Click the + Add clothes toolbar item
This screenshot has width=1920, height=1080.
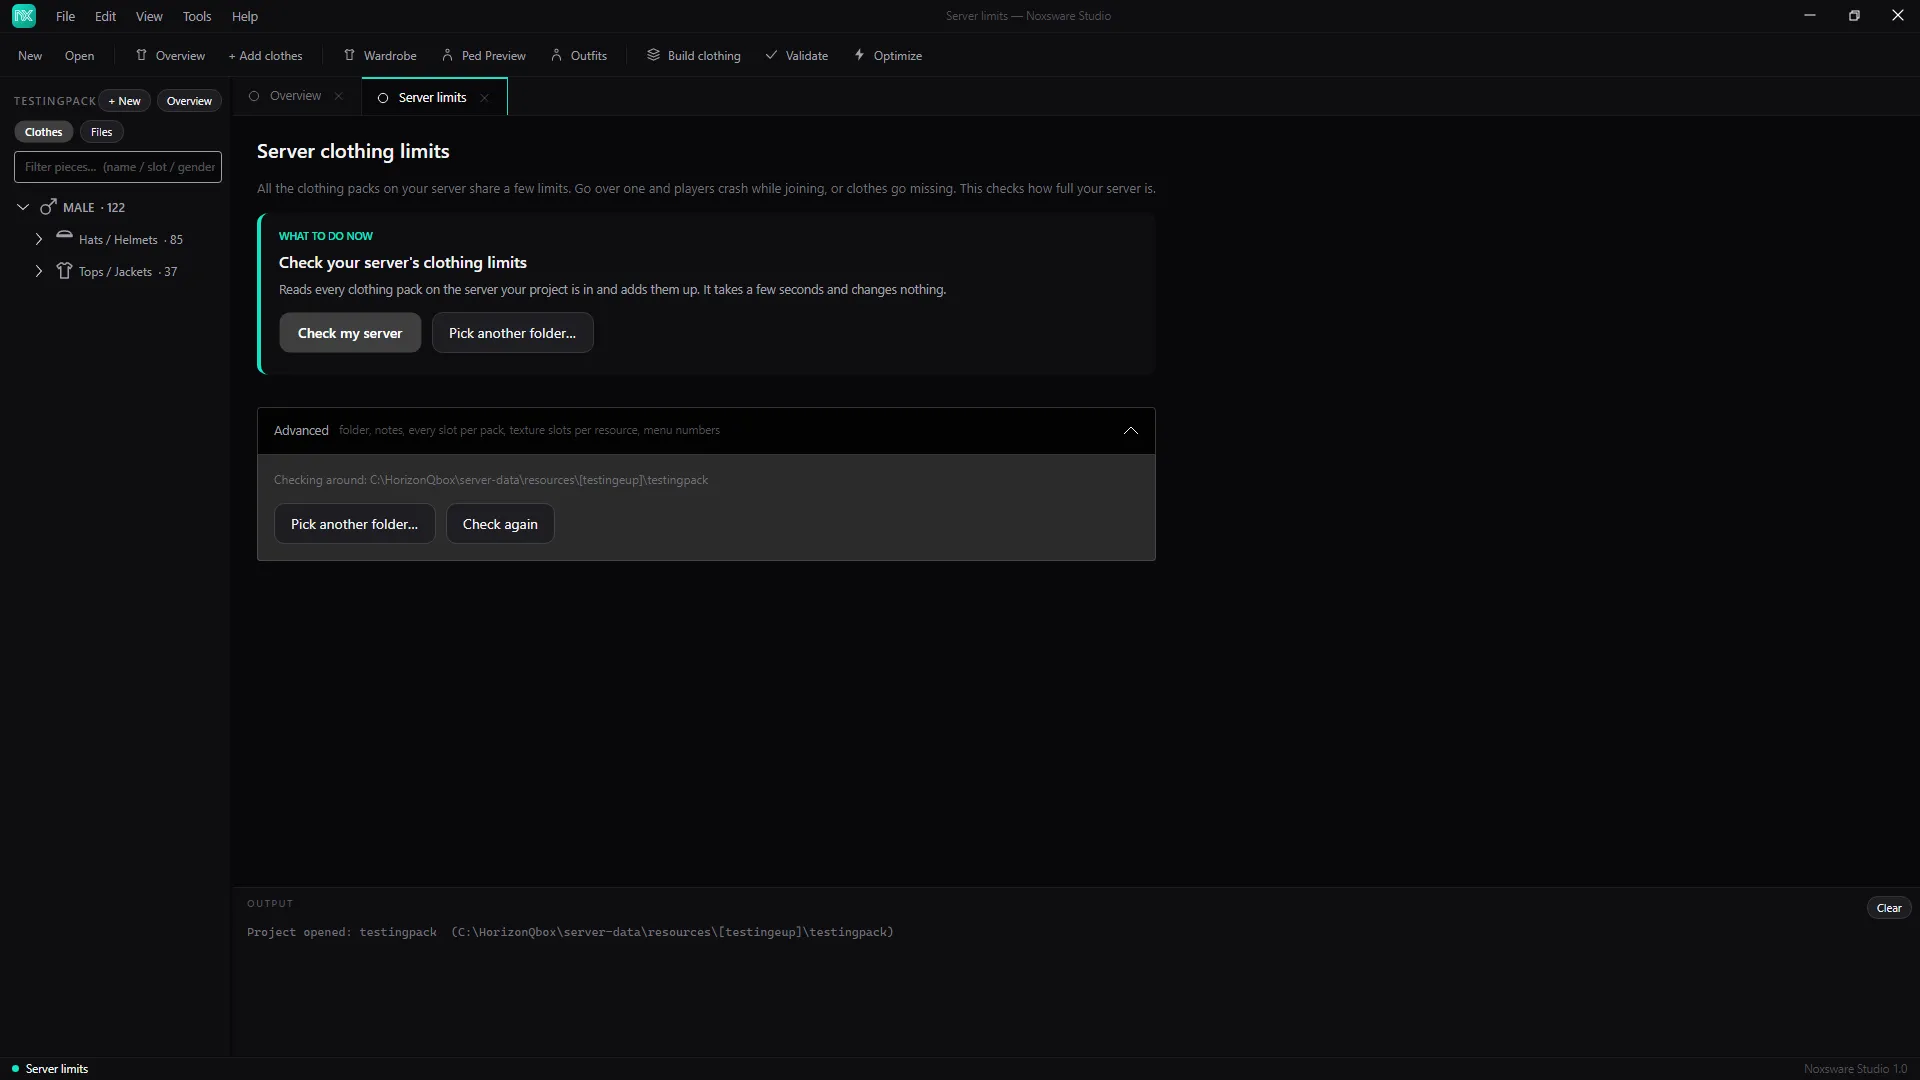coord(265,55)
